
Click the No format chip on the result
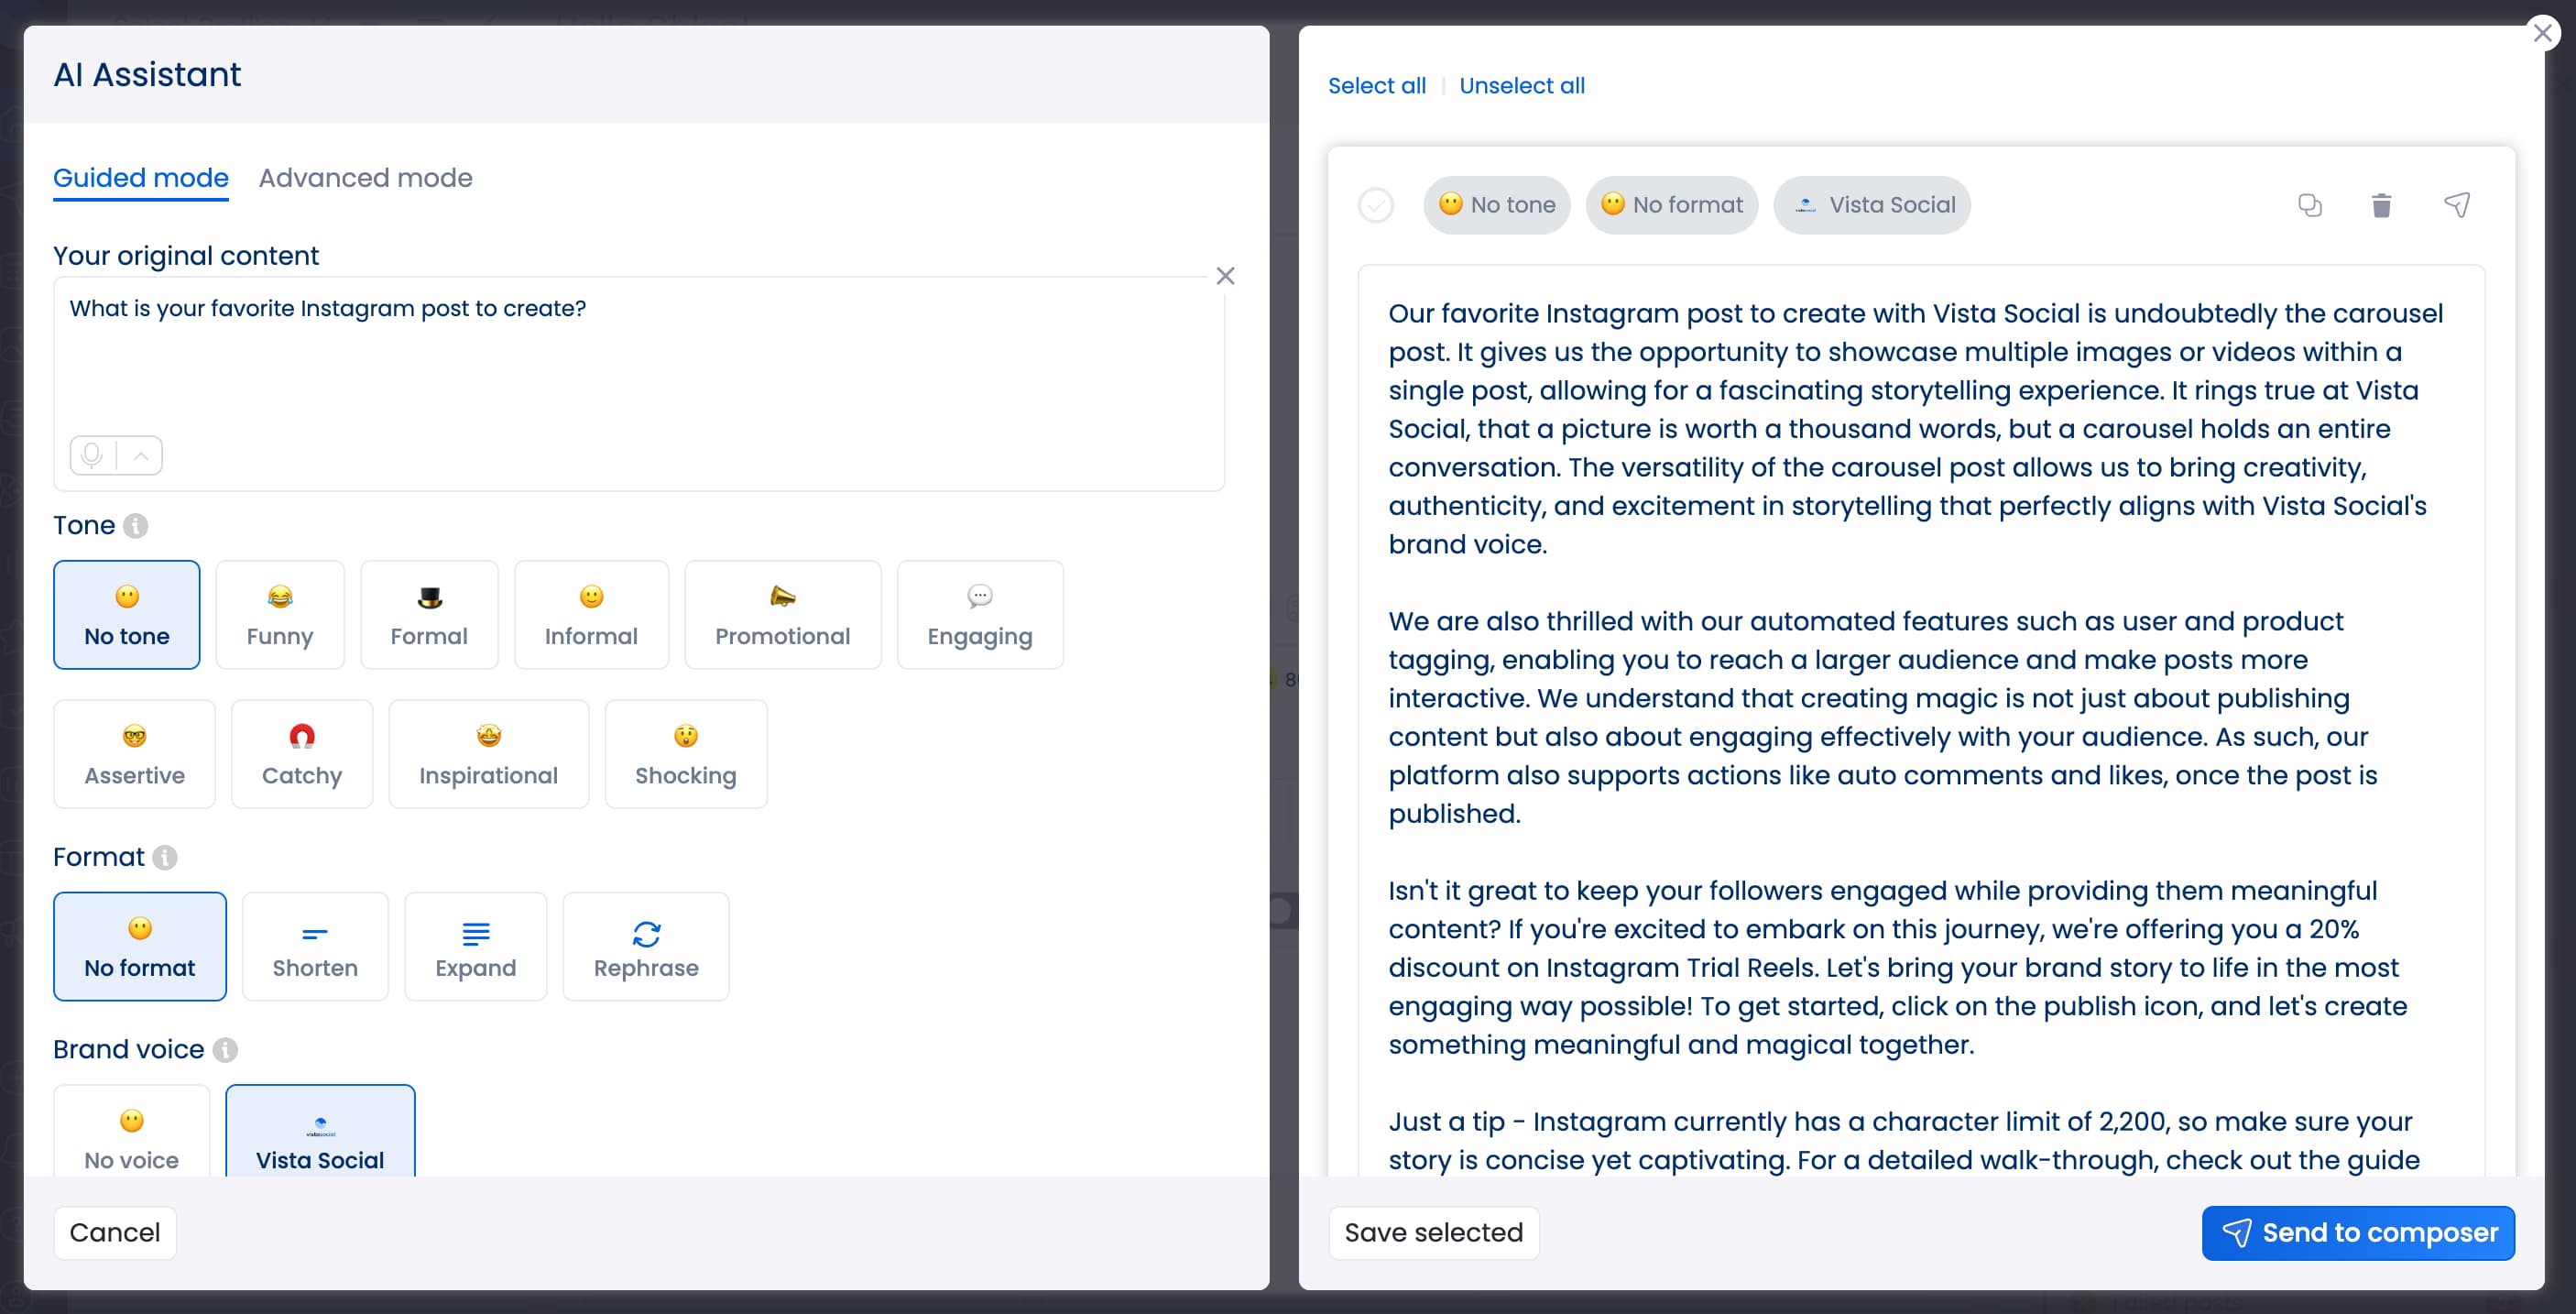1671,204
